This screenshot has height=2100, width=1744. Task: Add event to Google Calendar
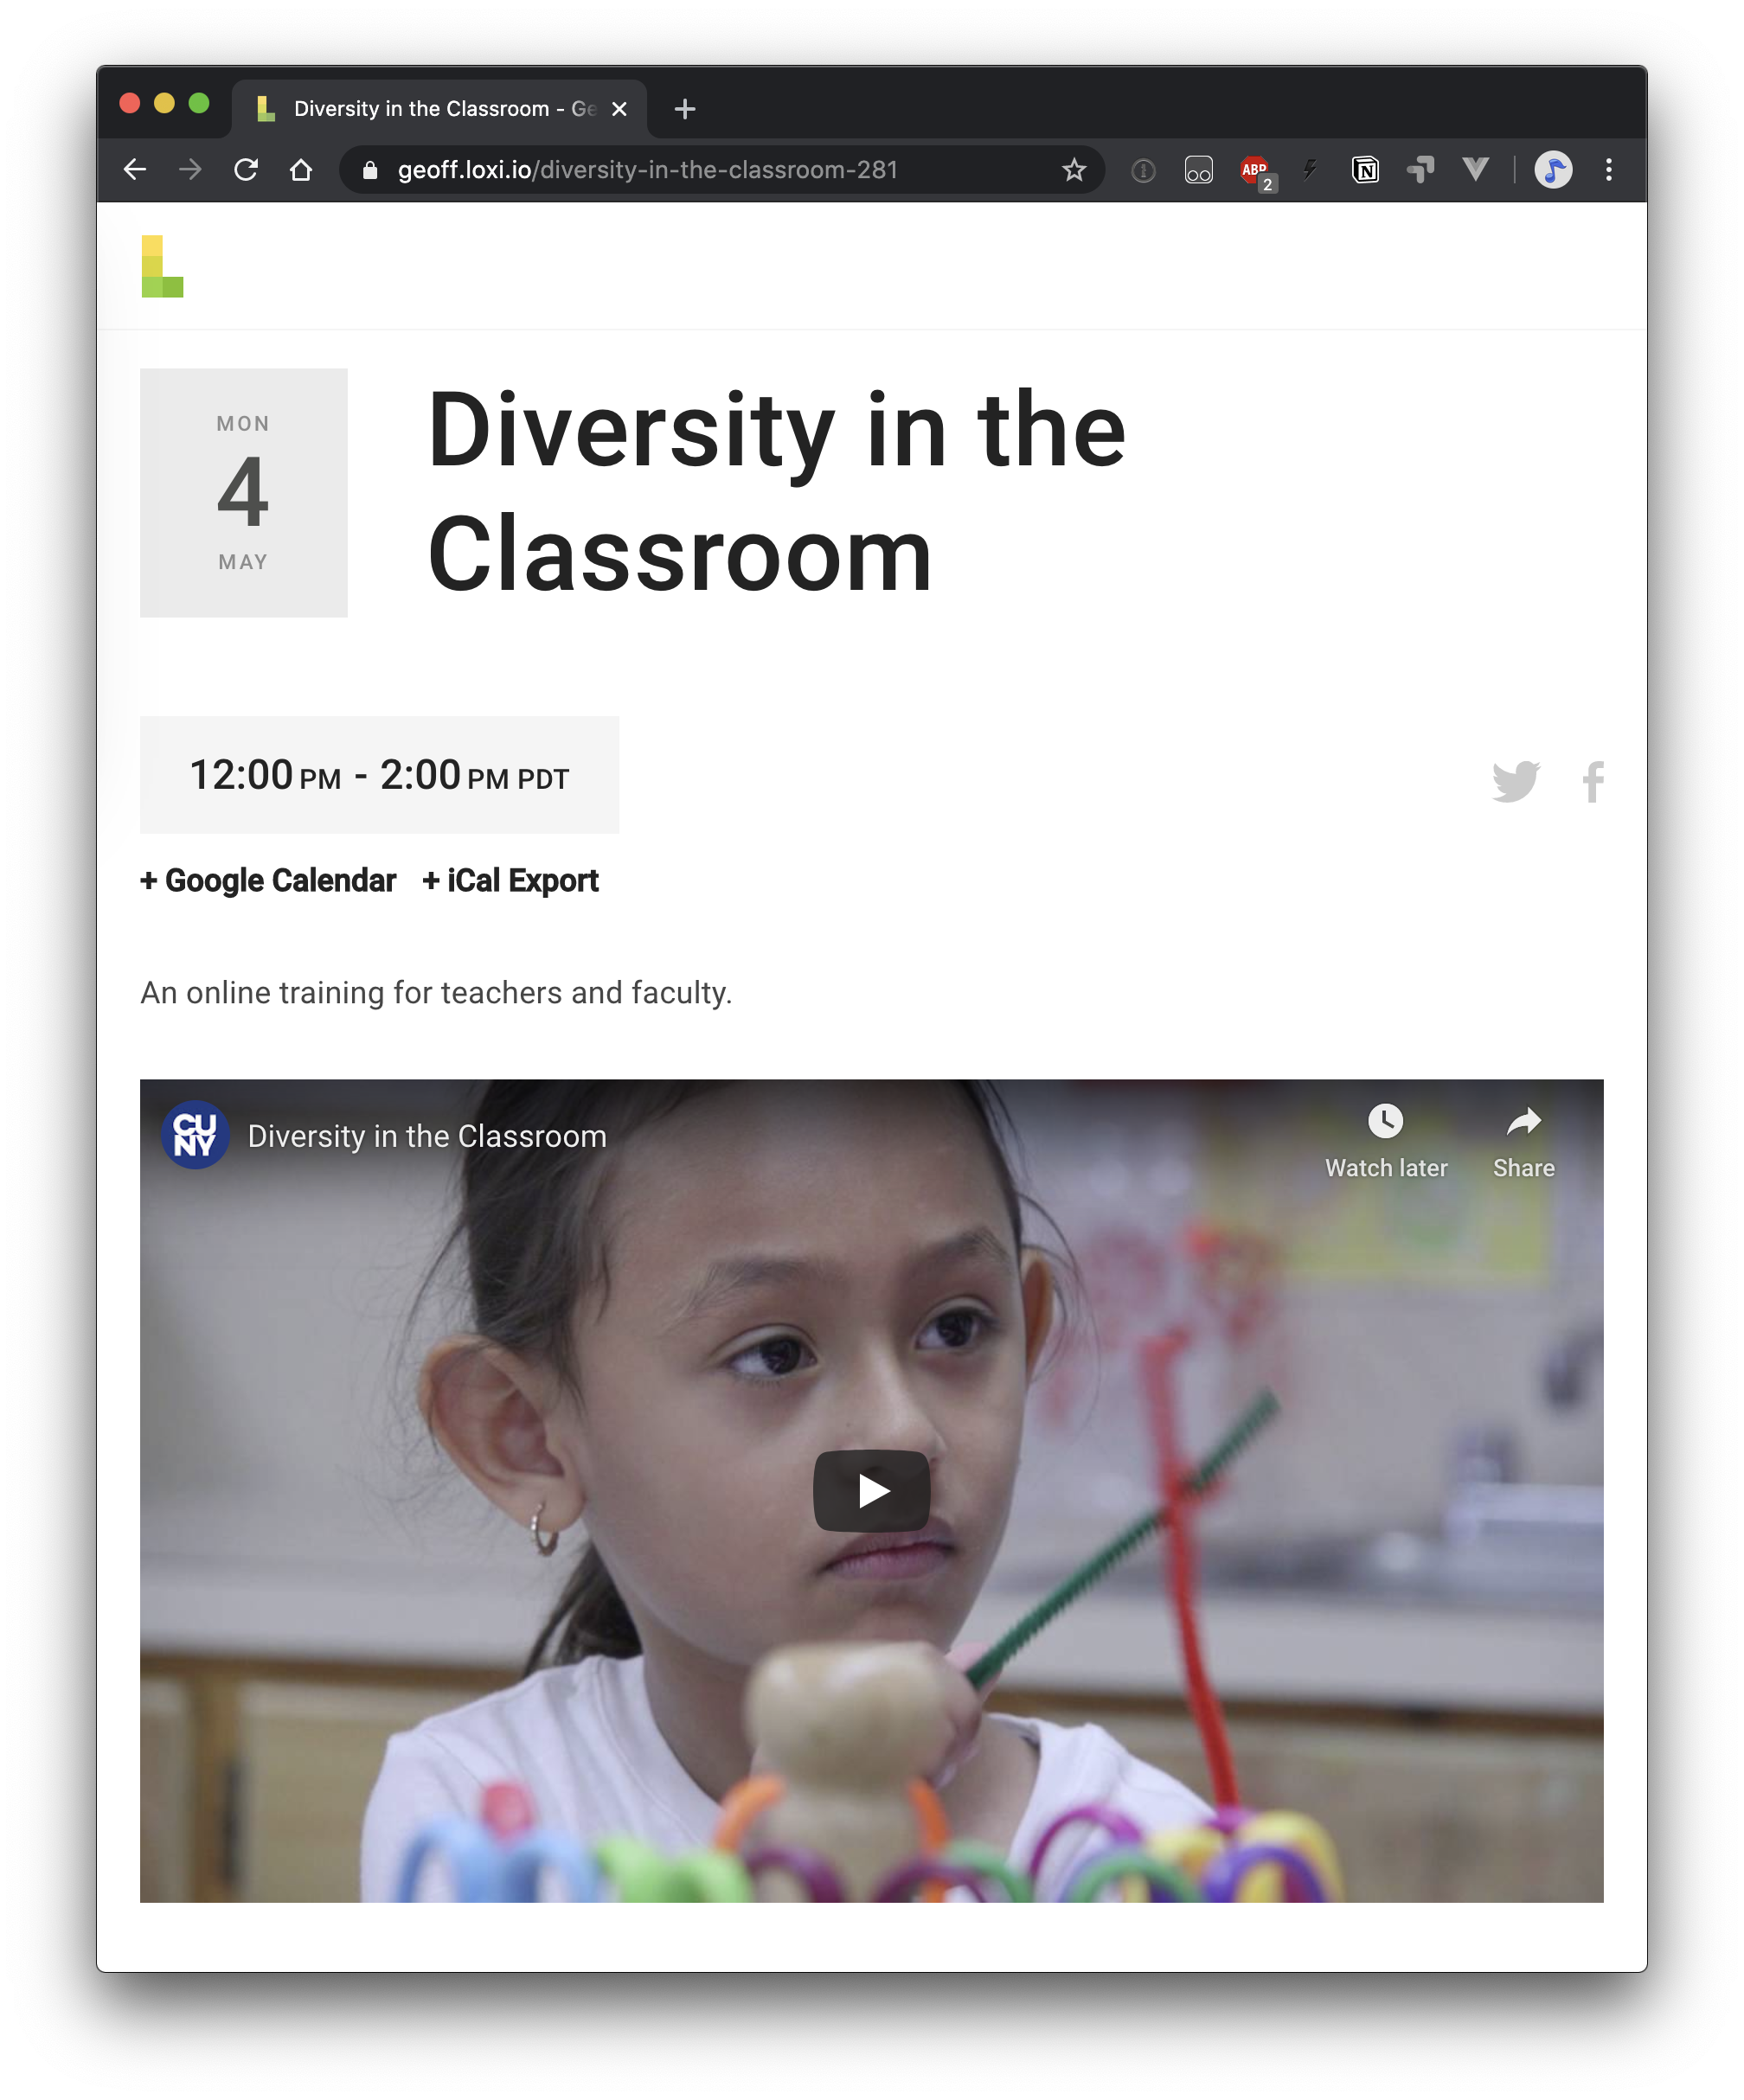click(x=268, y=880)
